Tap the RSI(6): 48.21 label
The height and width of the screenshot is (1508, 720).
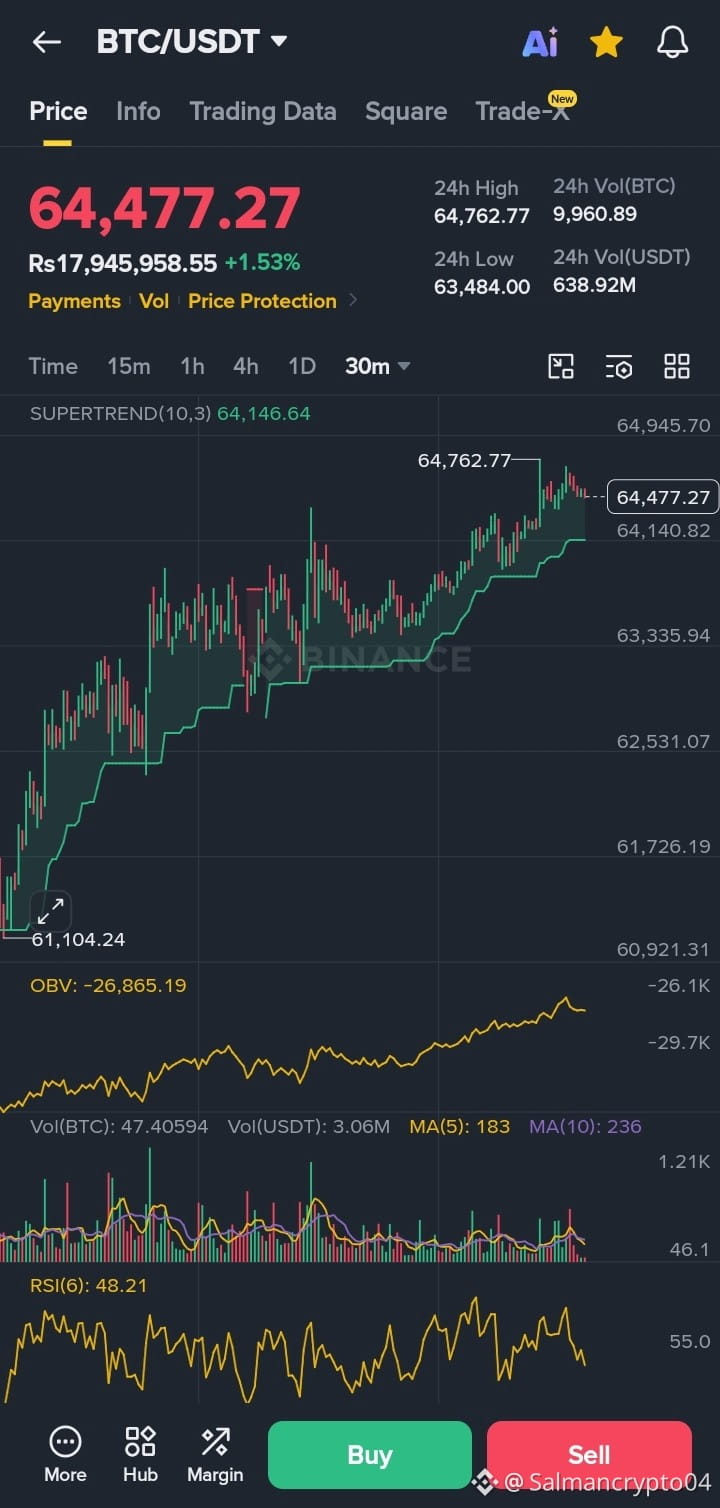coord(88,1285)
